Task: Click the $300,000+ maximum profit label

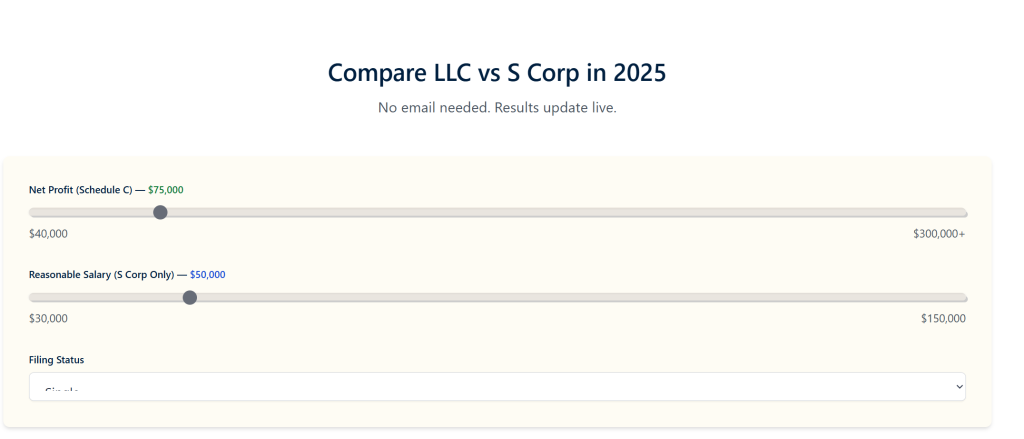Action: pos(939,234)
